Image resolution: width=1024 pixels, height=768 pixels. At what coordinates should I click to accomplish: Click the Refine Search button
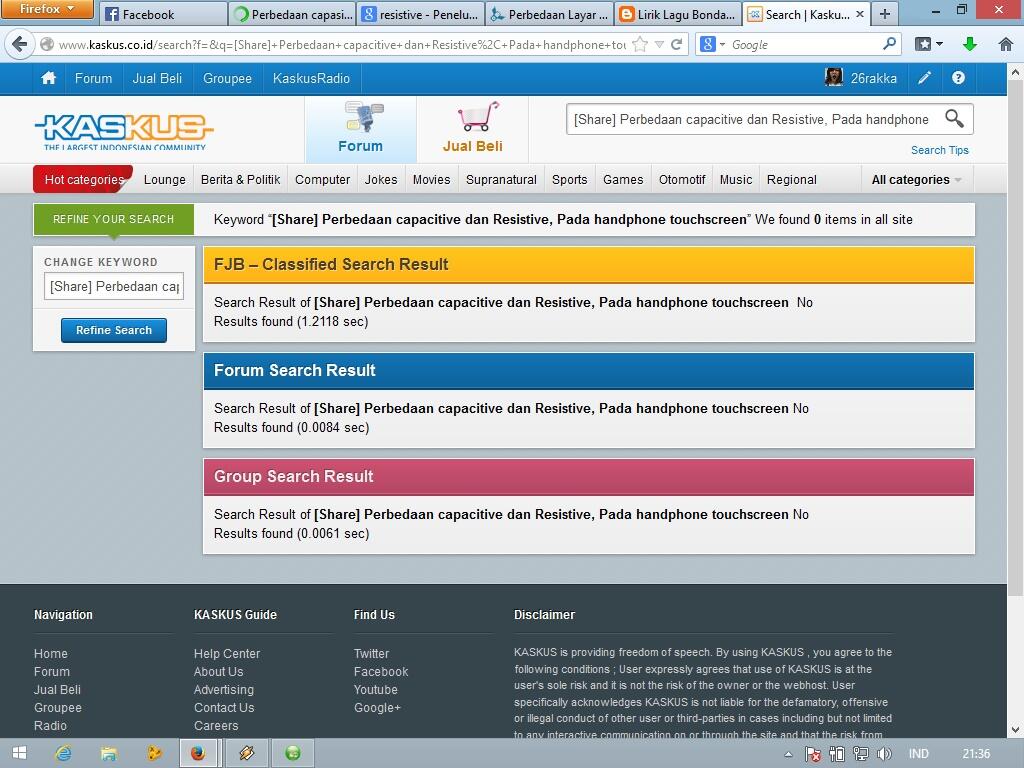pyautogui.click(x=114, y=330)
